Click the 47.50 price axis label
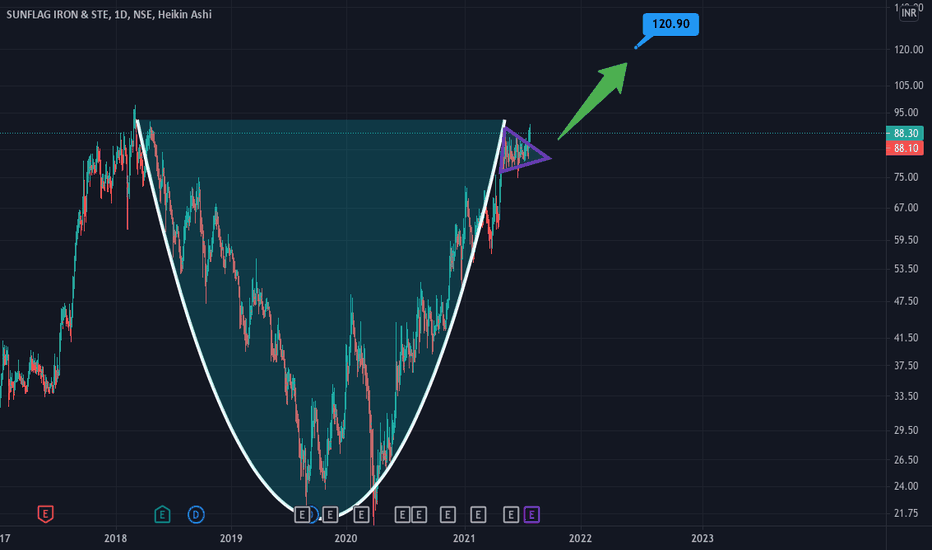932x550 pixels. pos(906,301)
